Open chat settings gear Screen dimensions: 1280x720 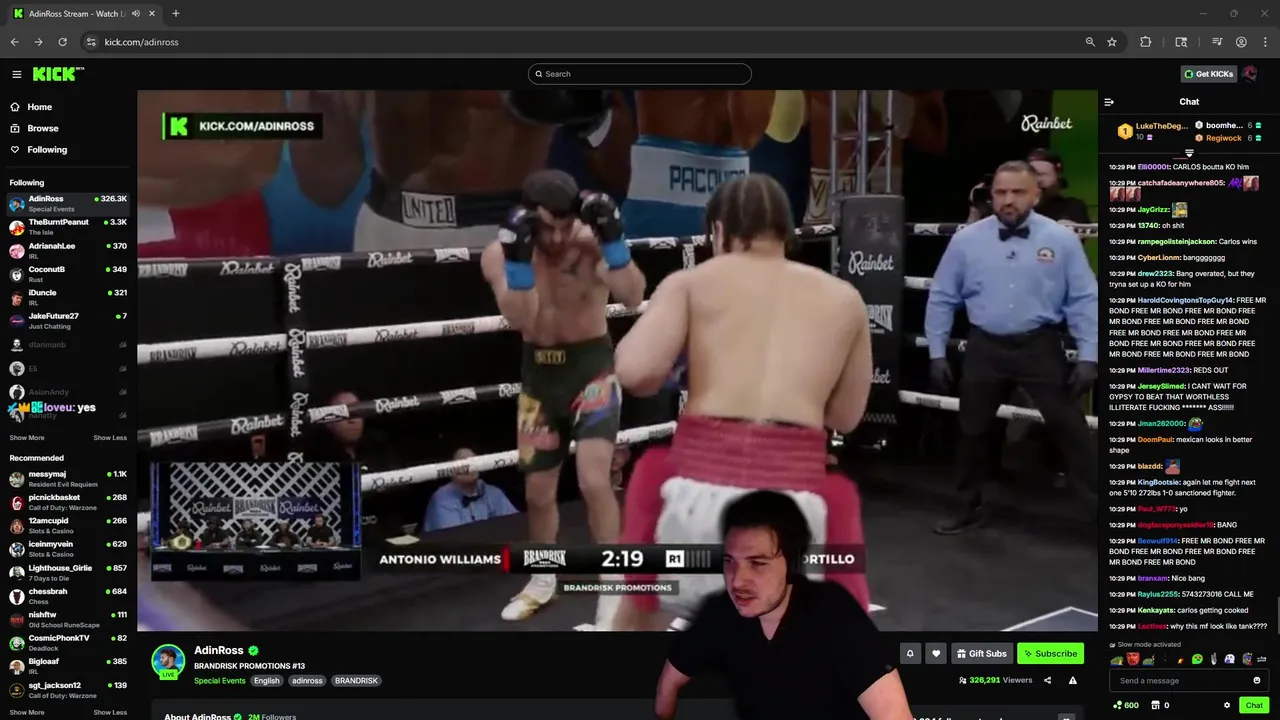pyautogui.click(x=1227, y=705)
